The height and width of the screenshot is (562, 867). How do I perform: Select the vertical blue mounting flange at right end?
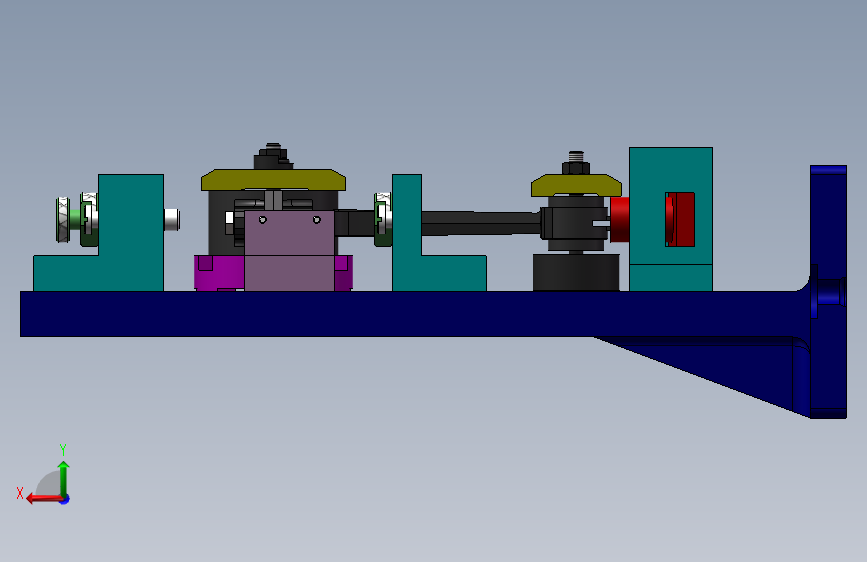828,292
